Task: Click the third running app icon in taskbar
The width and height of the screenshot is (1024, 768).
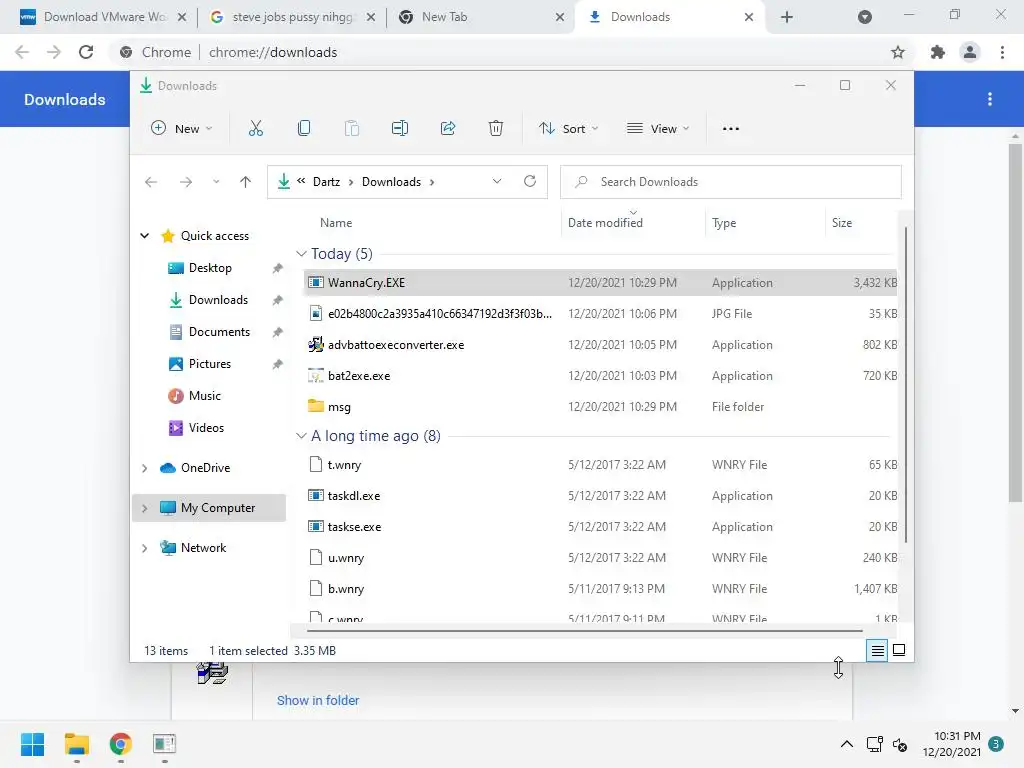Action: (x=165, y=744)
